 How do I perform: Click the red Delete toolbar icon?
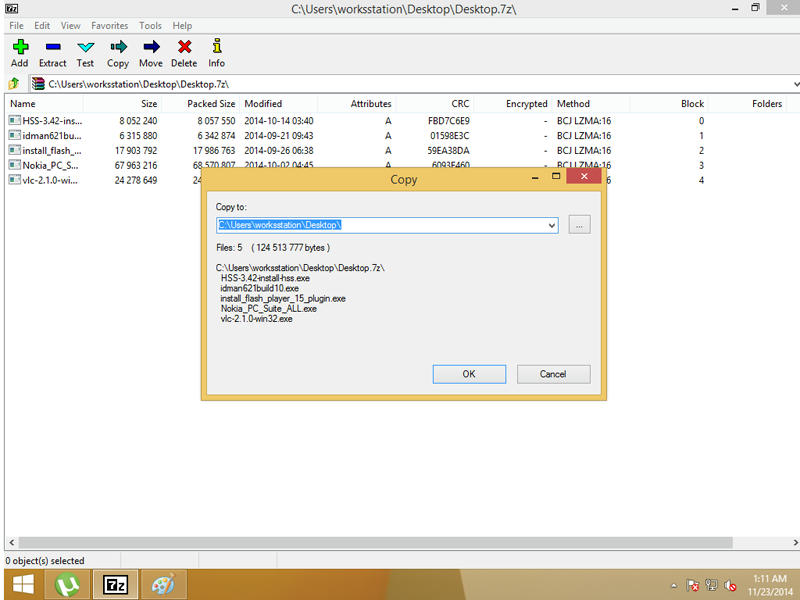pos(184,47)
